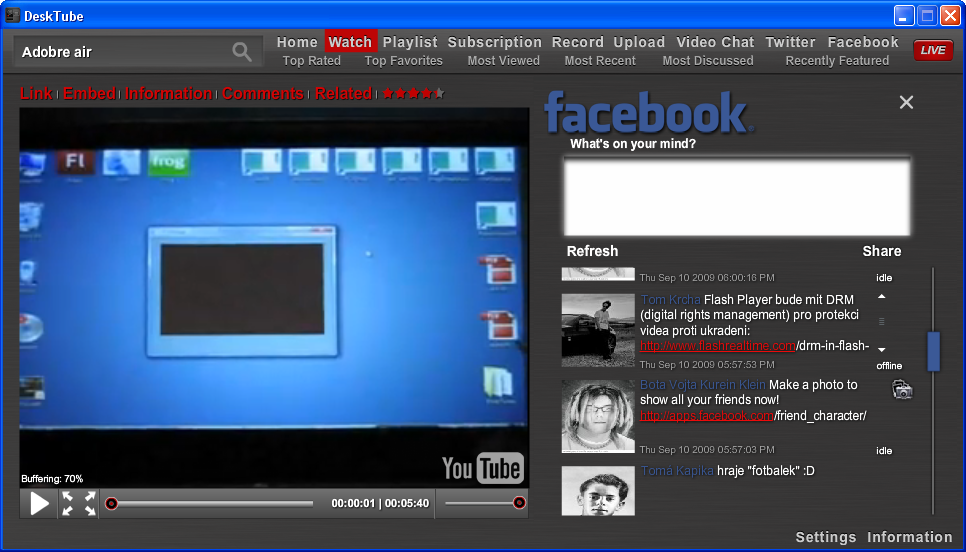966x552 pixels.
Task: Open the flashrealtime.com link
Action: click(718, 346)
